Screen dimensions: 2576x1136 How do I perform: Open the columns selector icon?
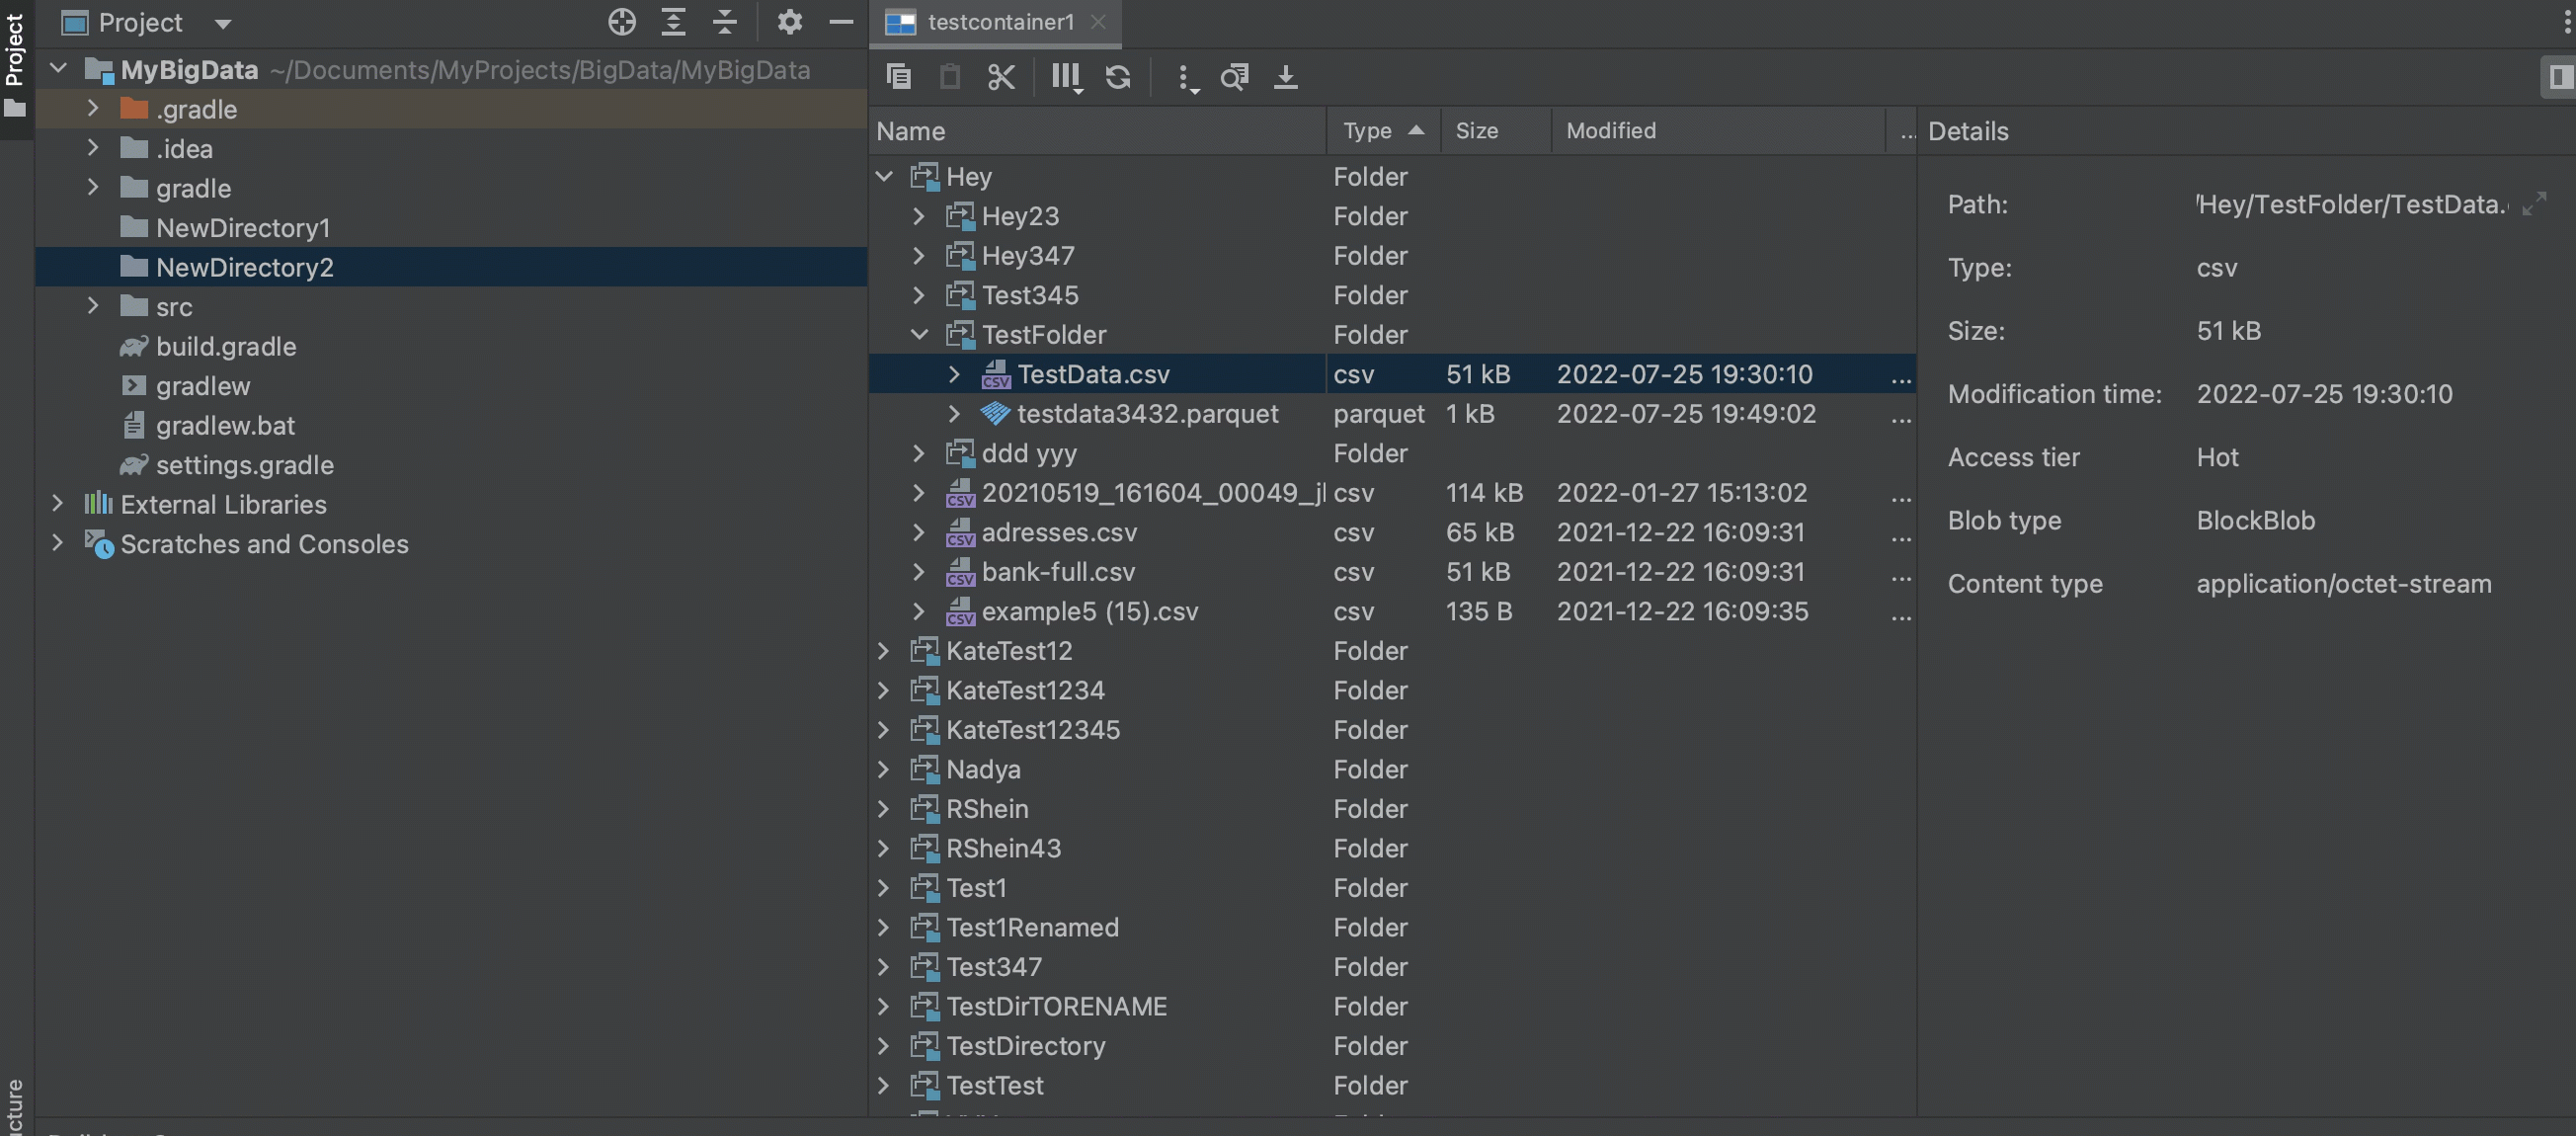point(1066,77)
